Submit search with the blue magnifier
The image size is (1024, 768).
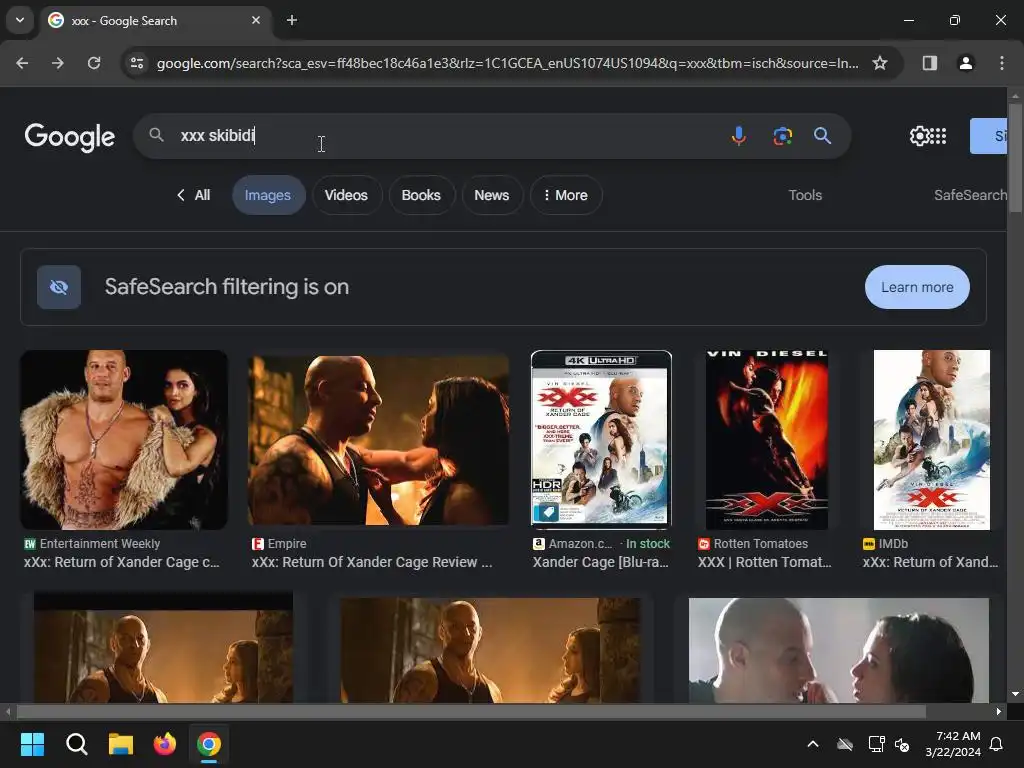(822, 136)
